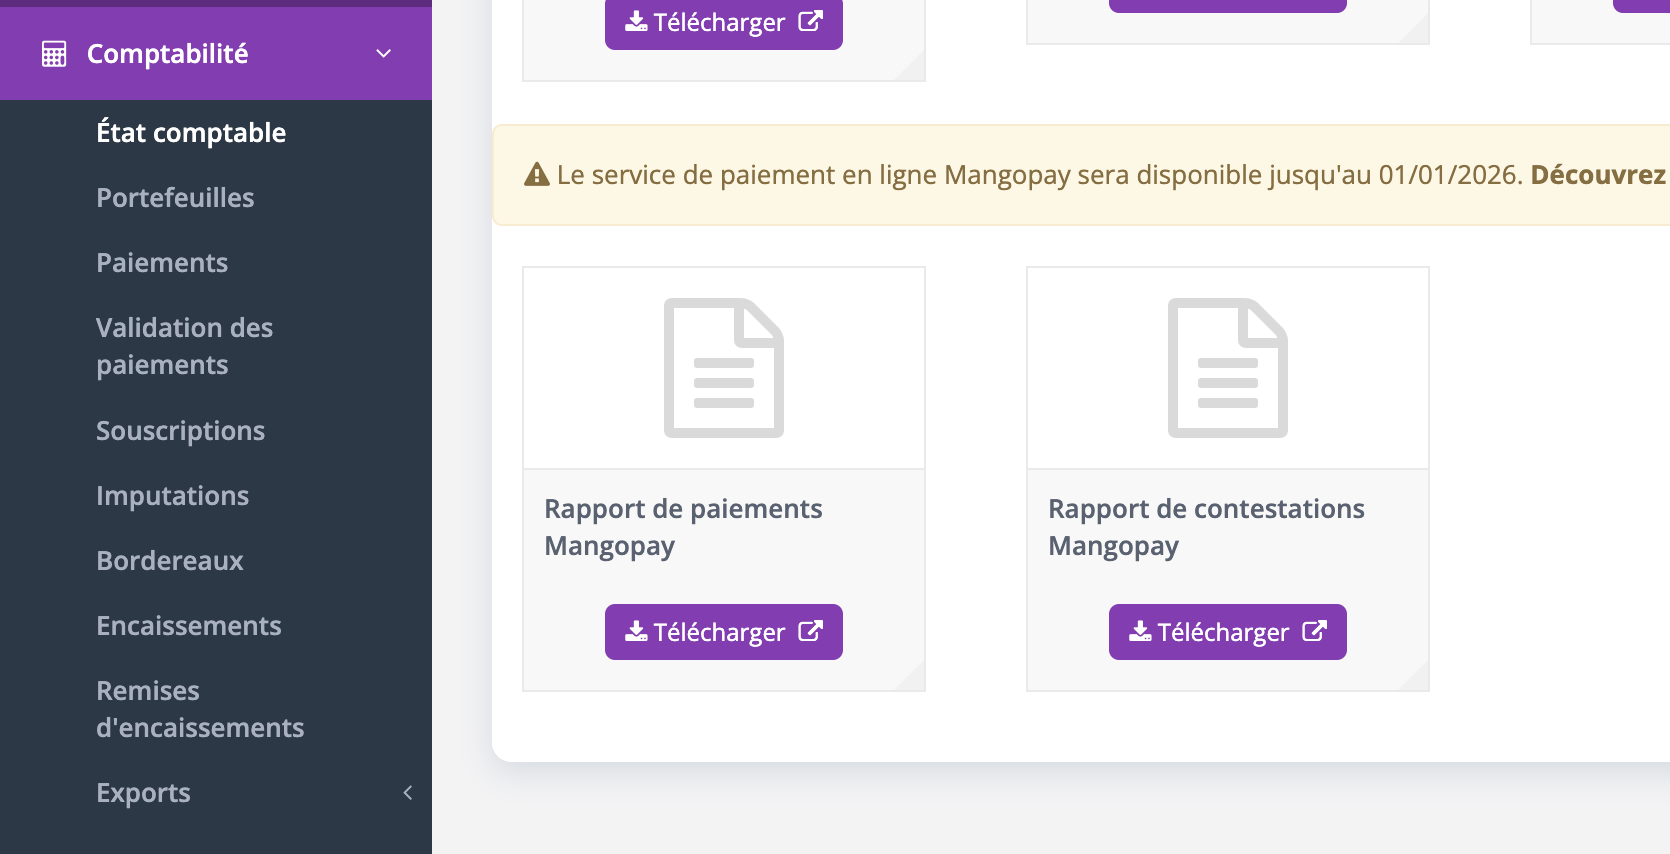Click the partially visible top Télécharger button
The height and width of the screenshot is (854, 1670).
[x=723, y=23]
